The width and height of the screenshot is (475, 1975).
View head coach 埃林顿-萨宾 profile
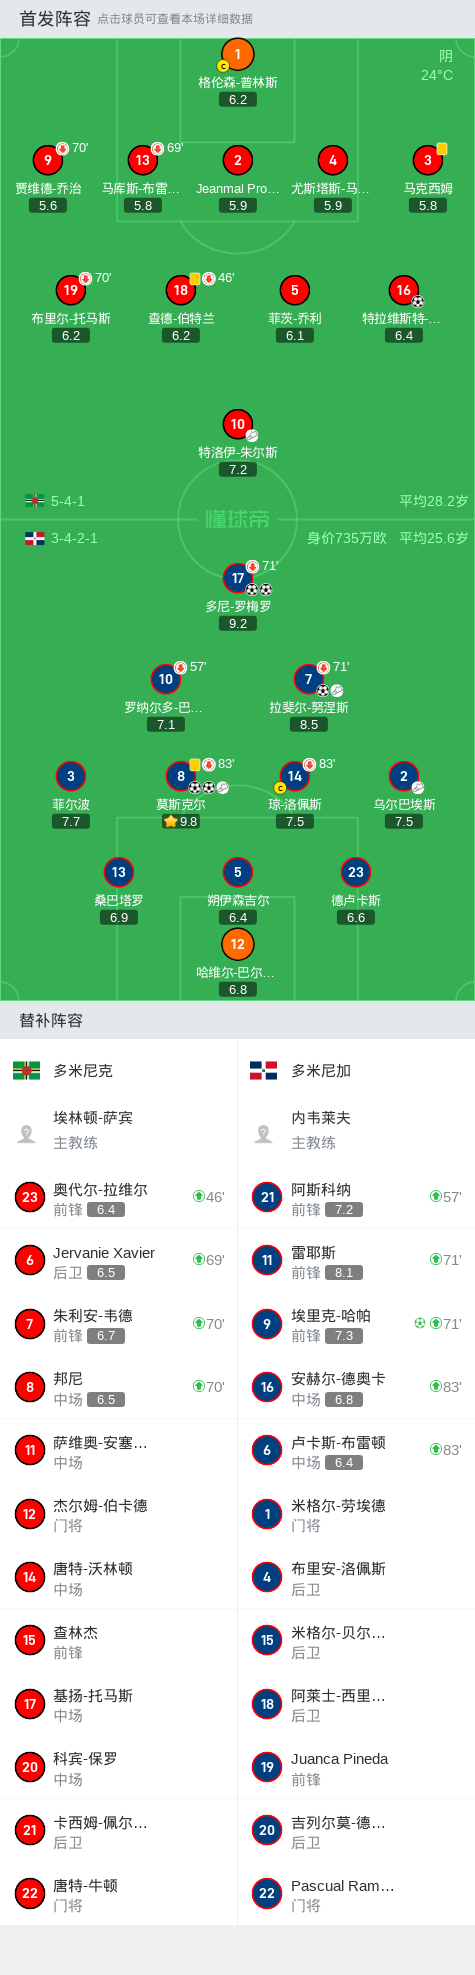(119, 1130)
